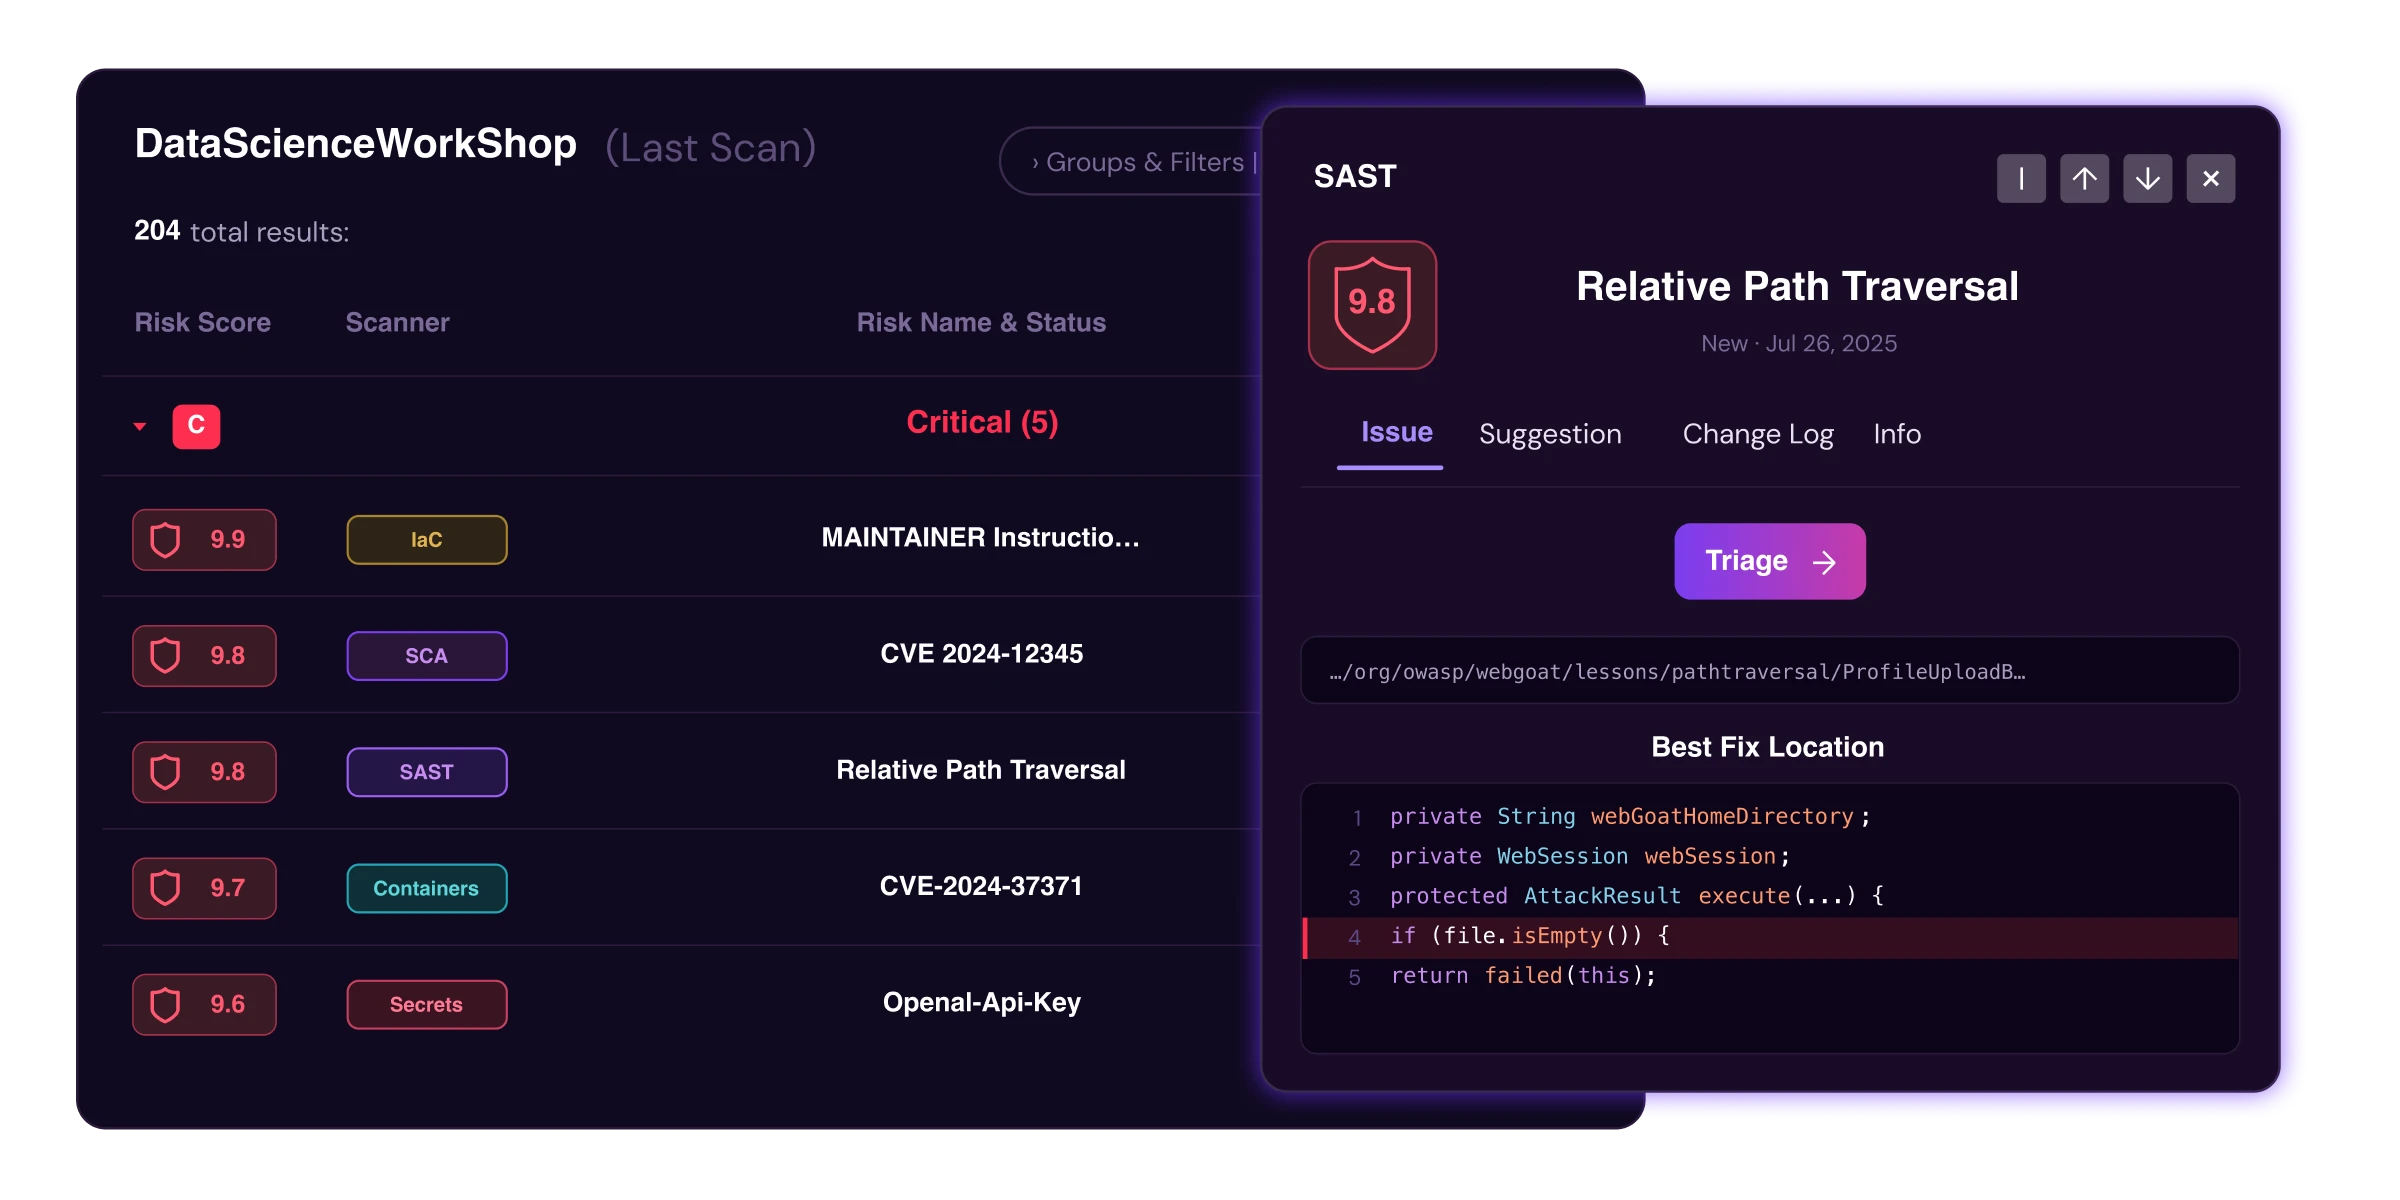Open the CVE-2024-37371 result

[x=981, y=886]
